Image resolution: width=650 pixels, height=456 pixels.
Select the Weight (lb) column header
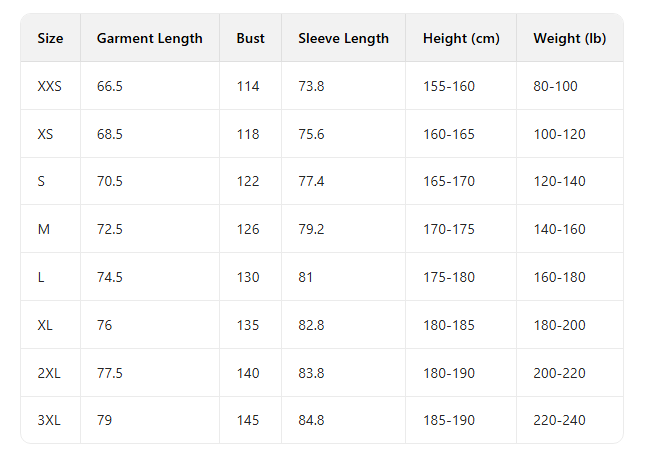tap(569, 39)
